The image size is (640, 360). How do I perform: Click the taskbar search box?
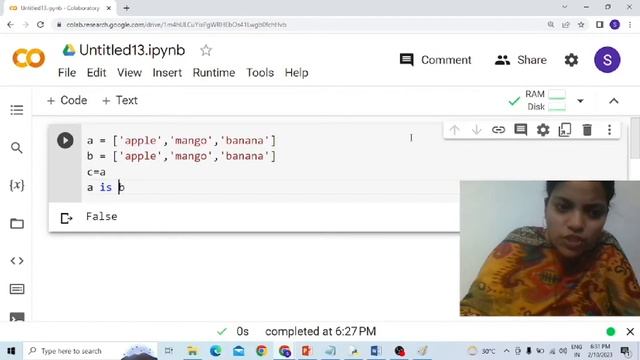(91, 351)
